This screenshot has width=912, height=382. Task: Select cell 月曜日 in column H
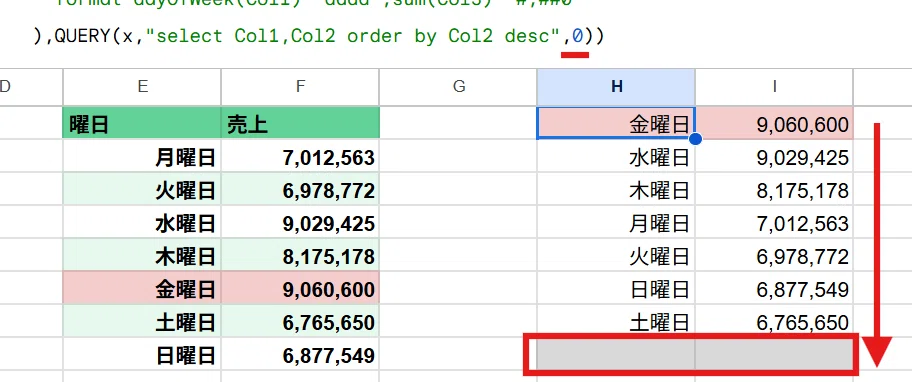coord(616,223)
